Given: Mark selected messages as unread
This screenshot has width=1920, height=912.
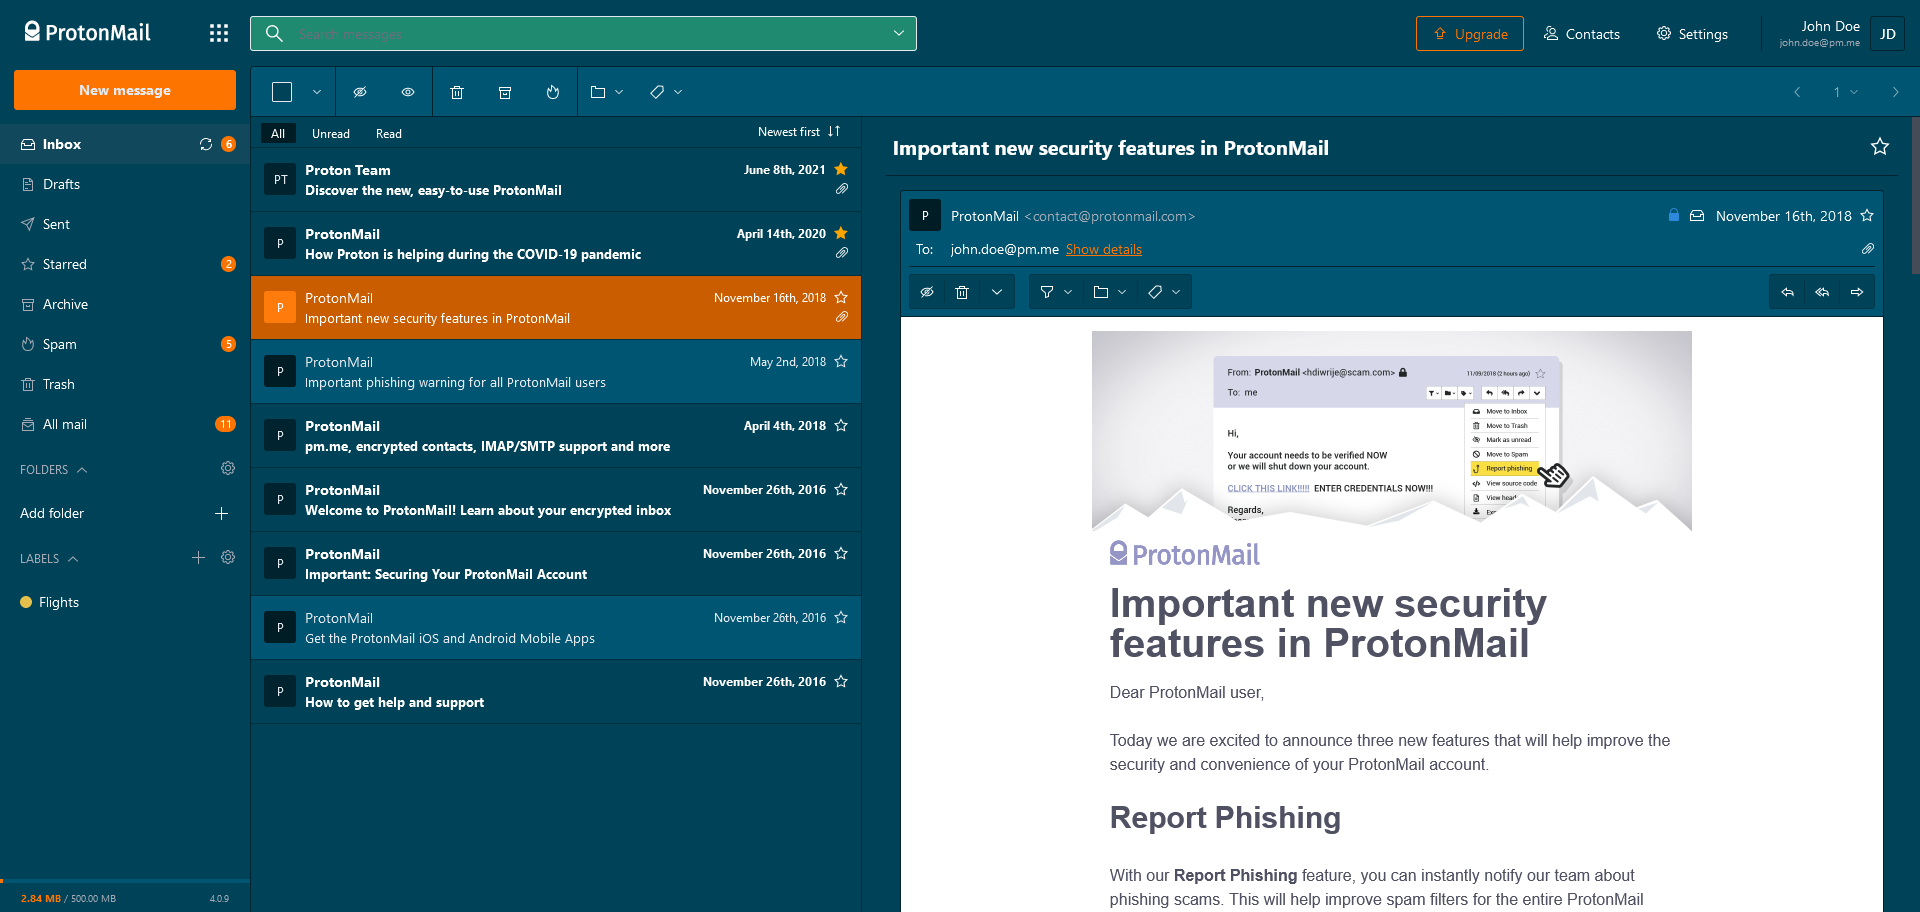Looking at the screenshot, I should 360,92.
